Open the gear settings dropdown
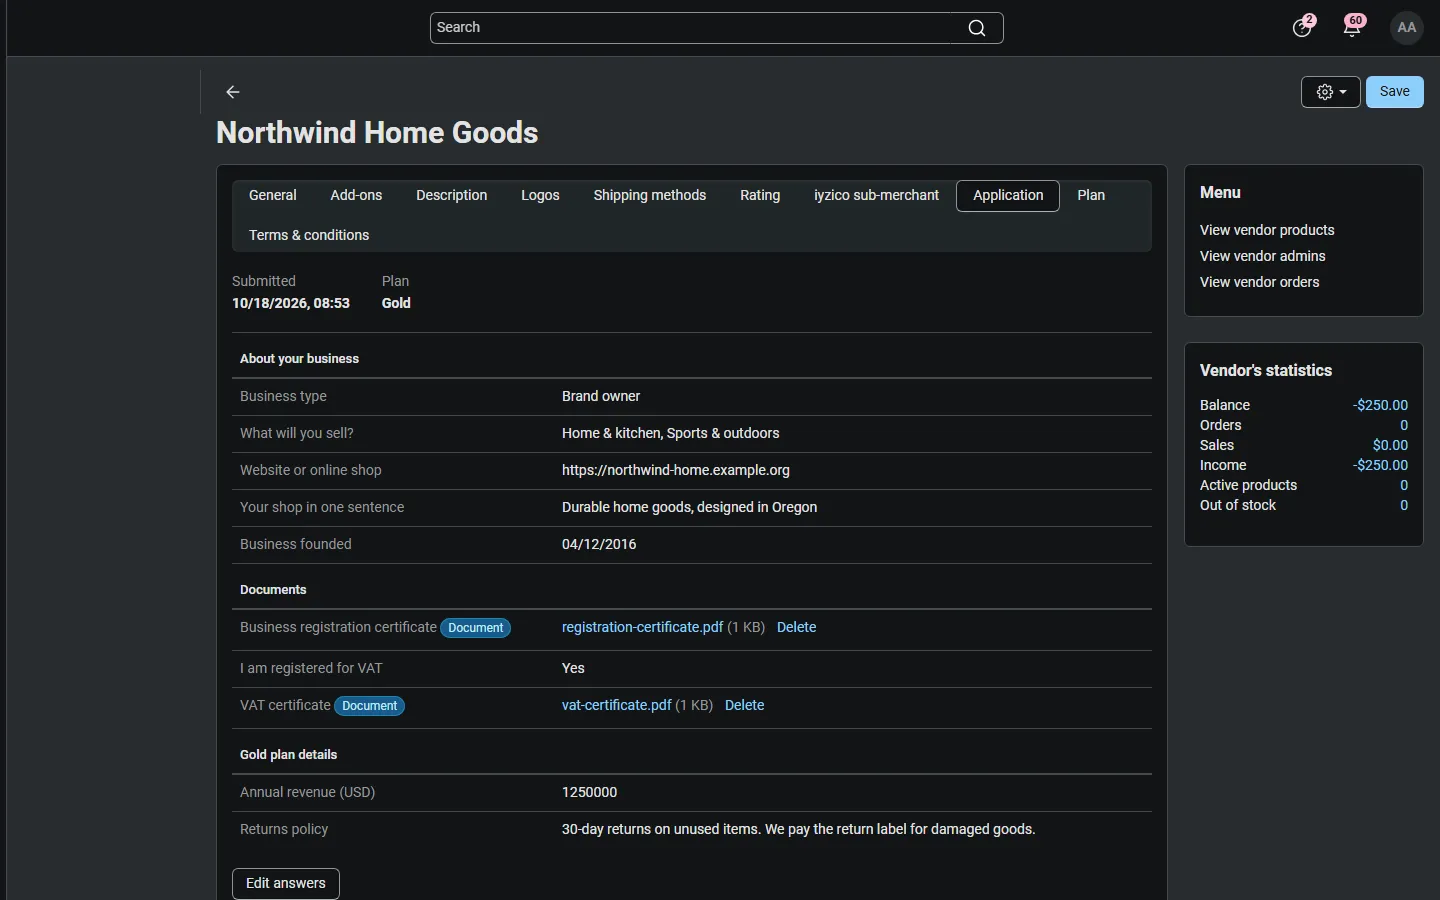The image size is (1440, 900). [x=1331, y=92]
